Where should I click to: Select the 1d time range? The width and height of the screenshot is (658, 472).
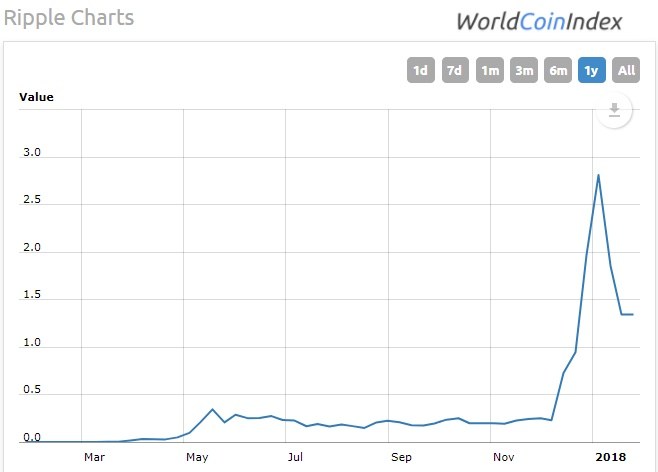[x=420, y=70]
